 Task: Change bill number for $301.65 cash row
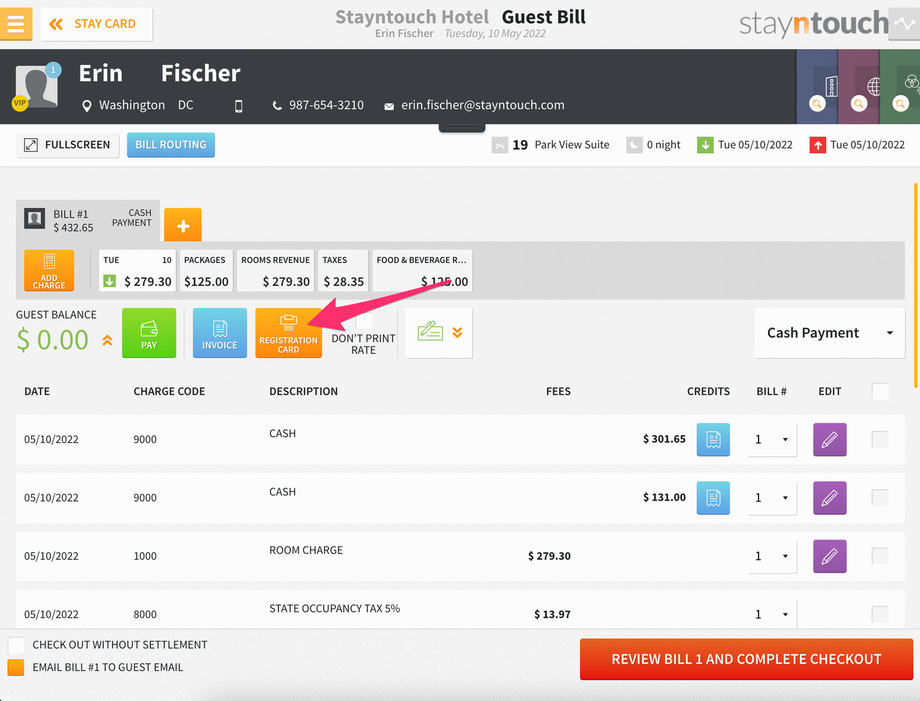tap(772, 439)
